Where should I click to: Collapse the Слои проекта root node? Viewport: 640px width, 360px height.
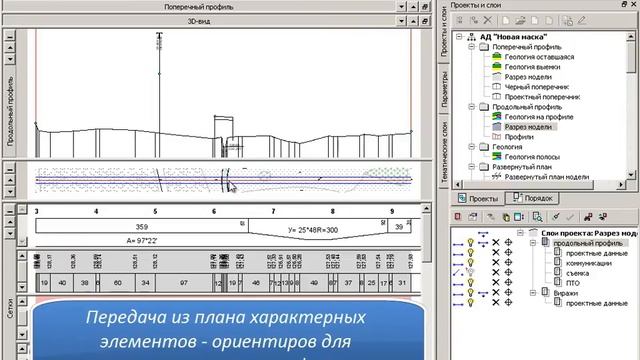tap(520, 233)
